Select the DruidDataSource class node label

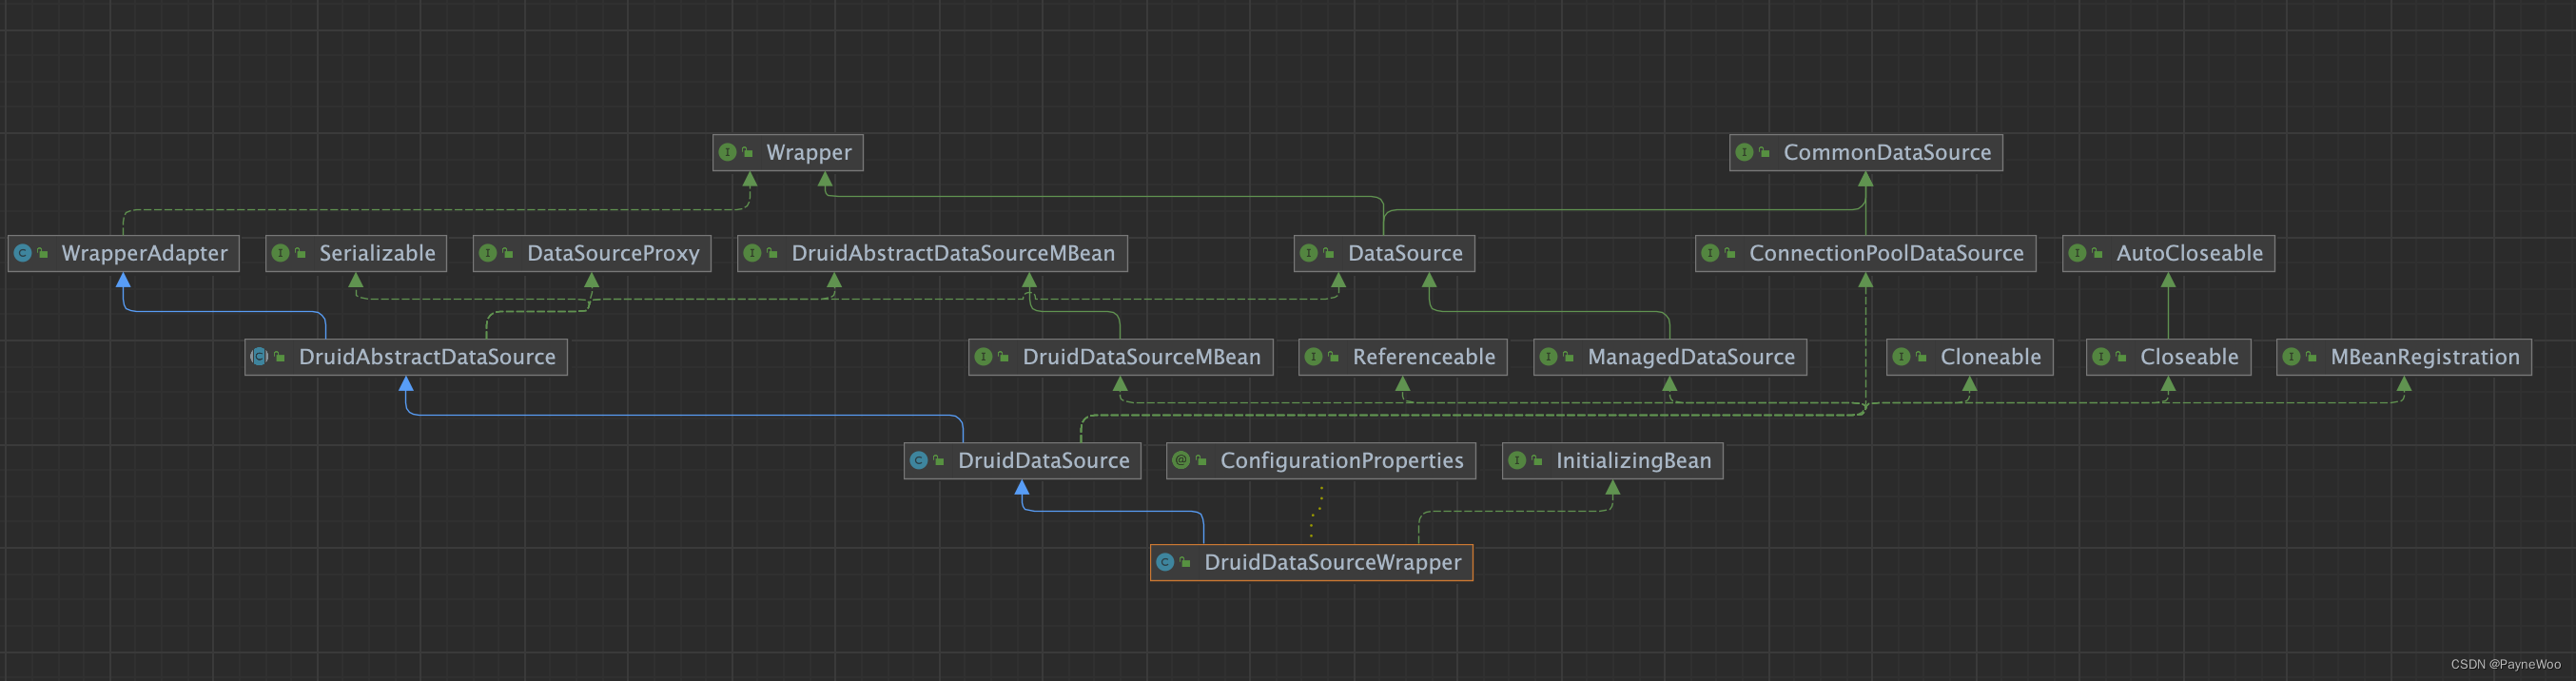point(1043,460)
